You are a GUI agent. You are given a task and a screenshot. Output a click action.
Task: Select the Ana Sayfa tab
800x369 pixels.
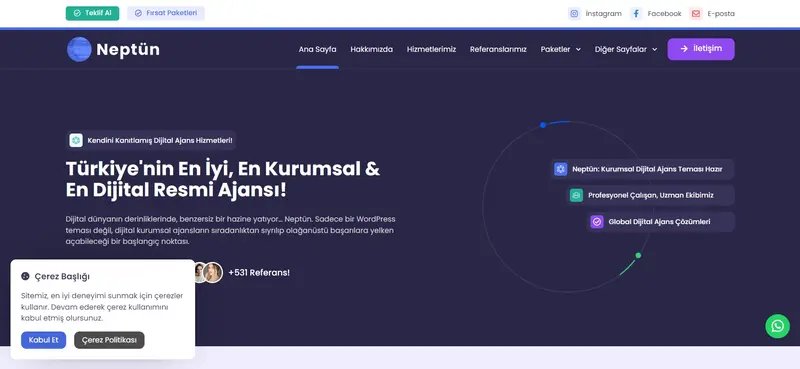point(317,50)
